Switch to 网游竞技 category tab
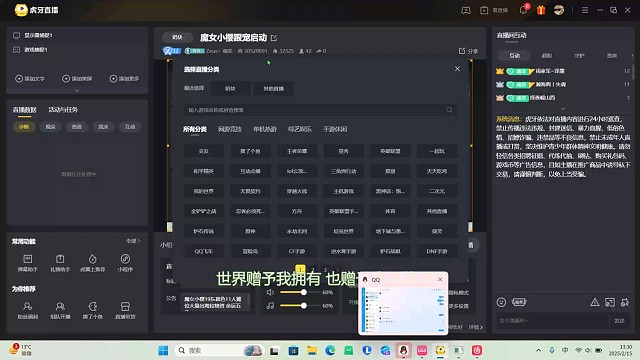 tap(230, 129)
